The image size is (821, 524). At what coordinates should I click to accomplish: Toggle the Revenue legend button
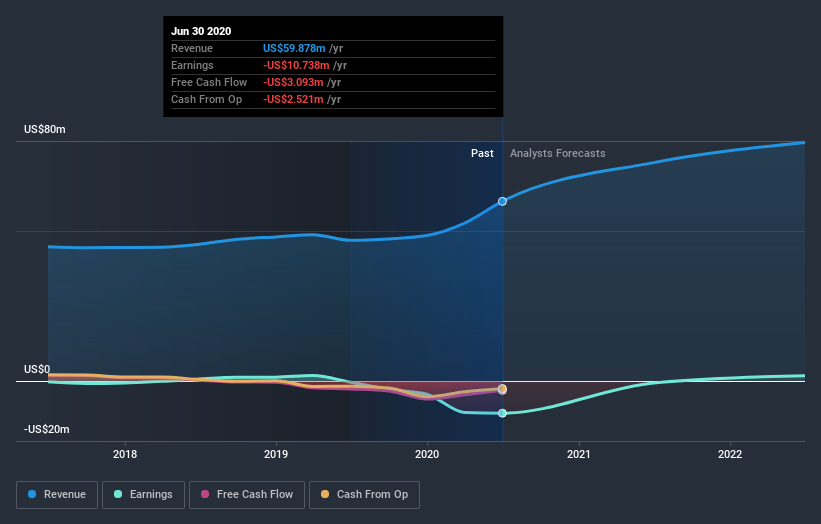pos(57,495)
